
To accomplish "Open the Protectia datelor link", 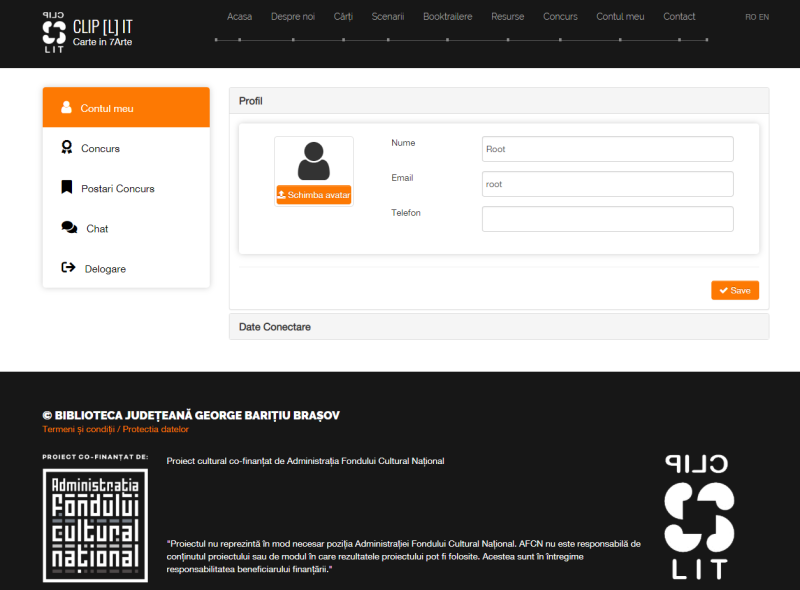I will coord(157,429).
